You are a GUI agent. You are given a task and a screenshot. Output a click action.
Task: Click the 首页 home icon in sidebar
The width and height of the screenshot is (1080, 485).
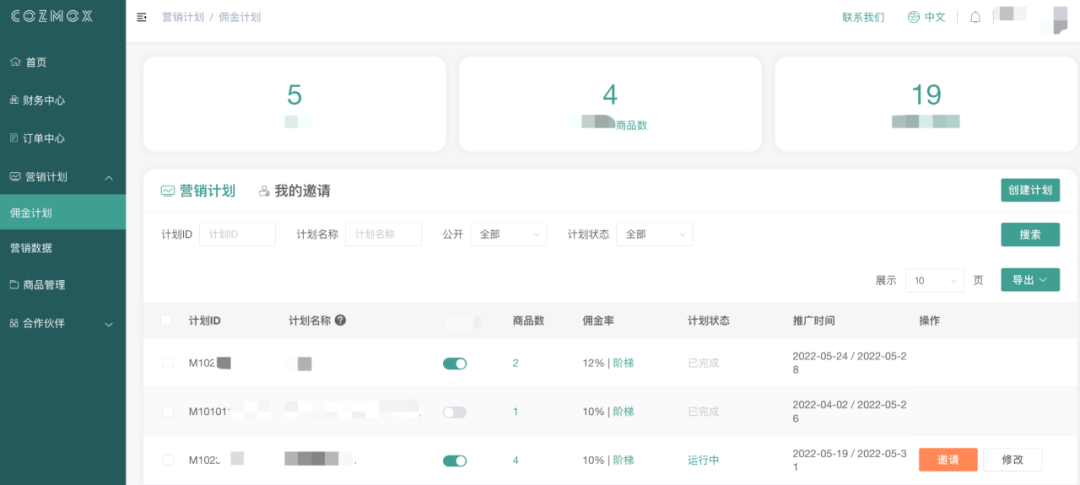pos(15,62)
